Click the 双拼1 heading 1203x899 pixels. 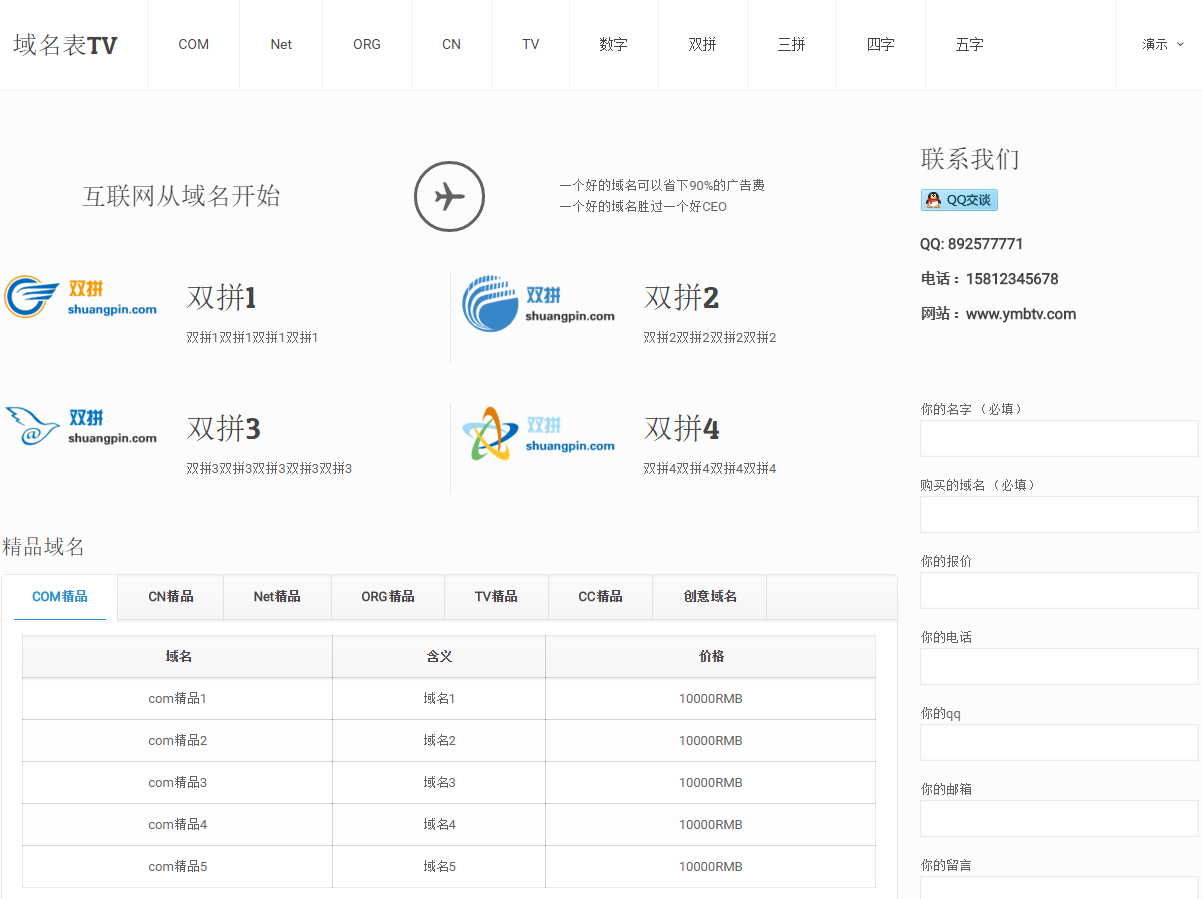pyautogui.click(x=222, y=298)
